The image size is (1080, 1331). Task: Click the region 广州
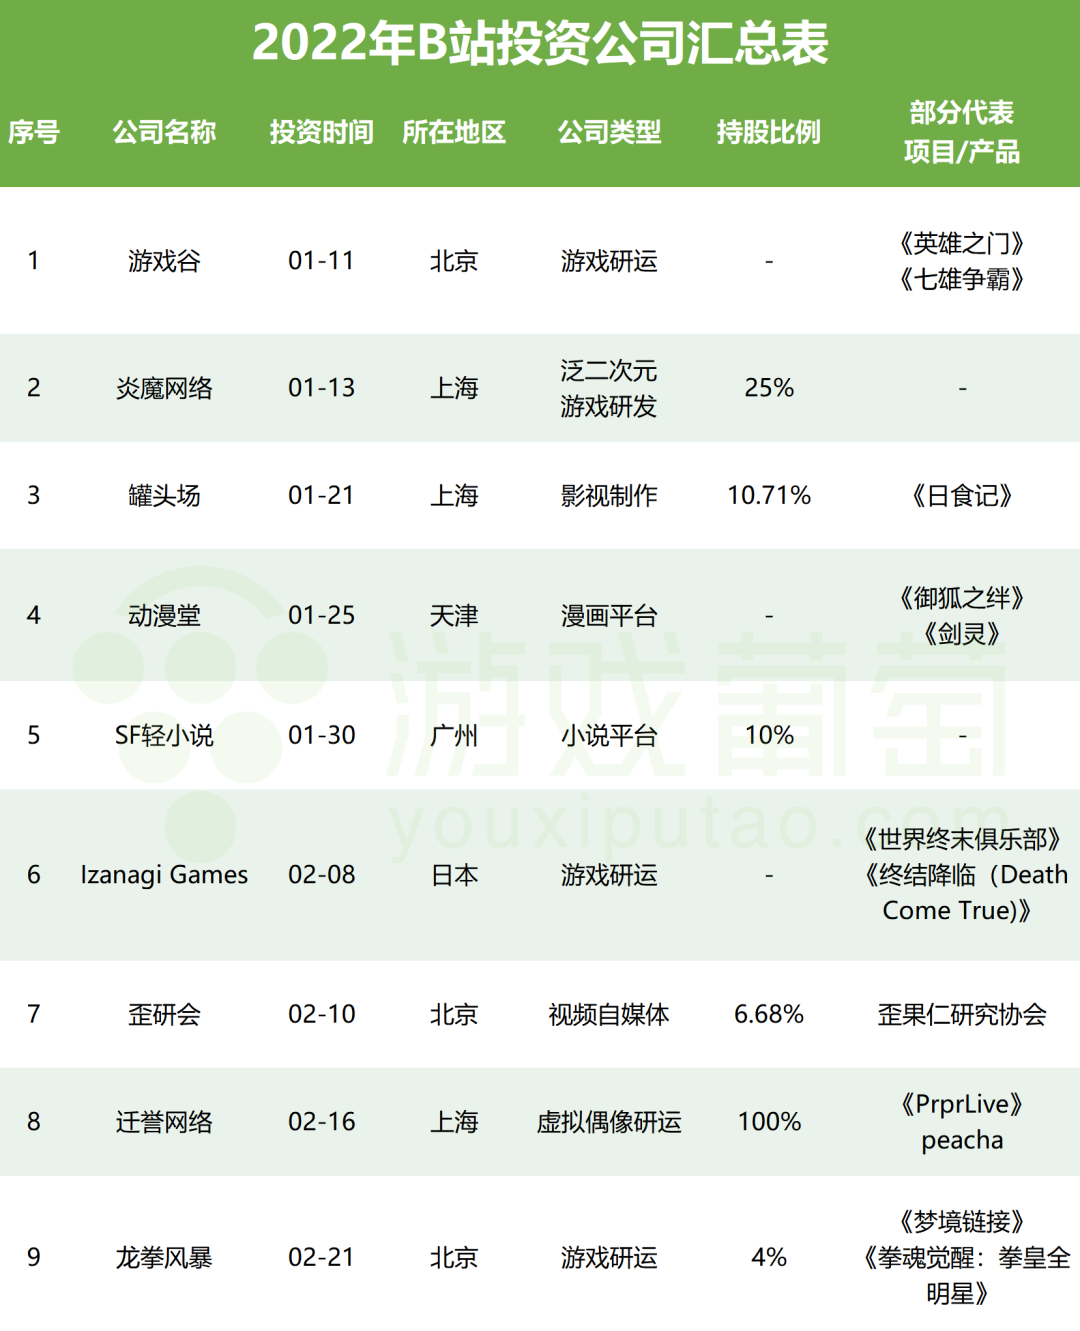point(454,735)
